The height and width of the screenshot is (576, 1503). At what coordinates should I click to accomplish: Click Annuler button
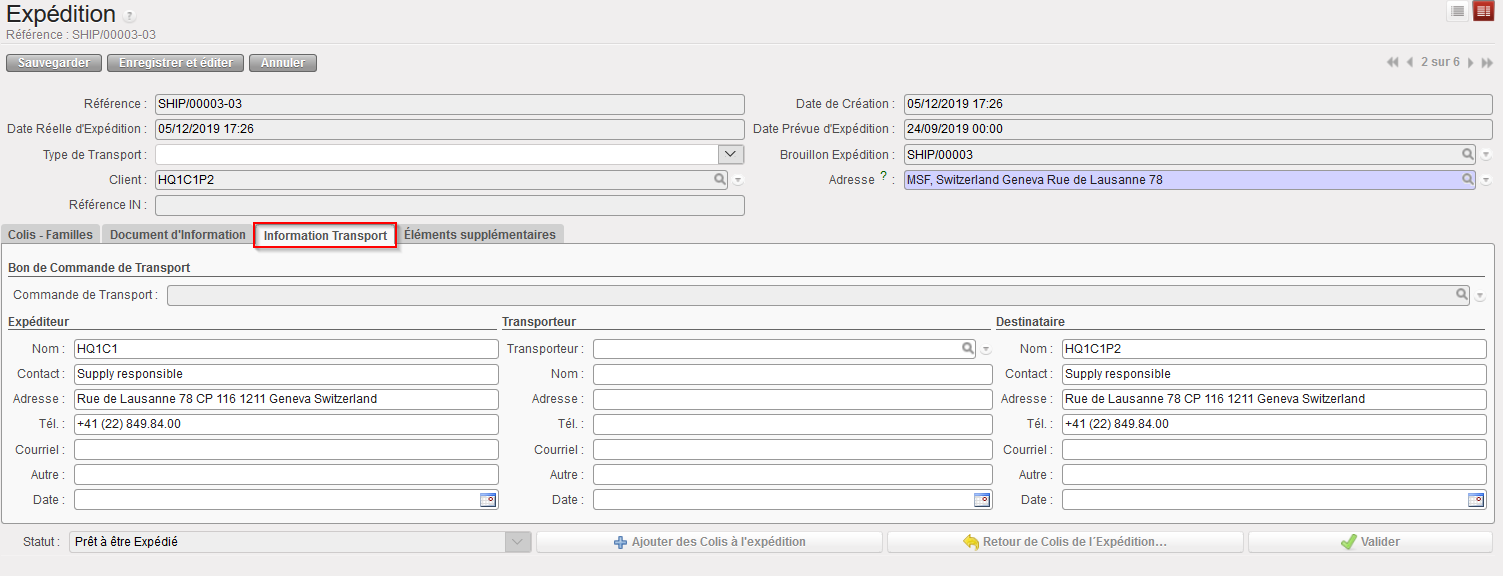tap(283, 63)
